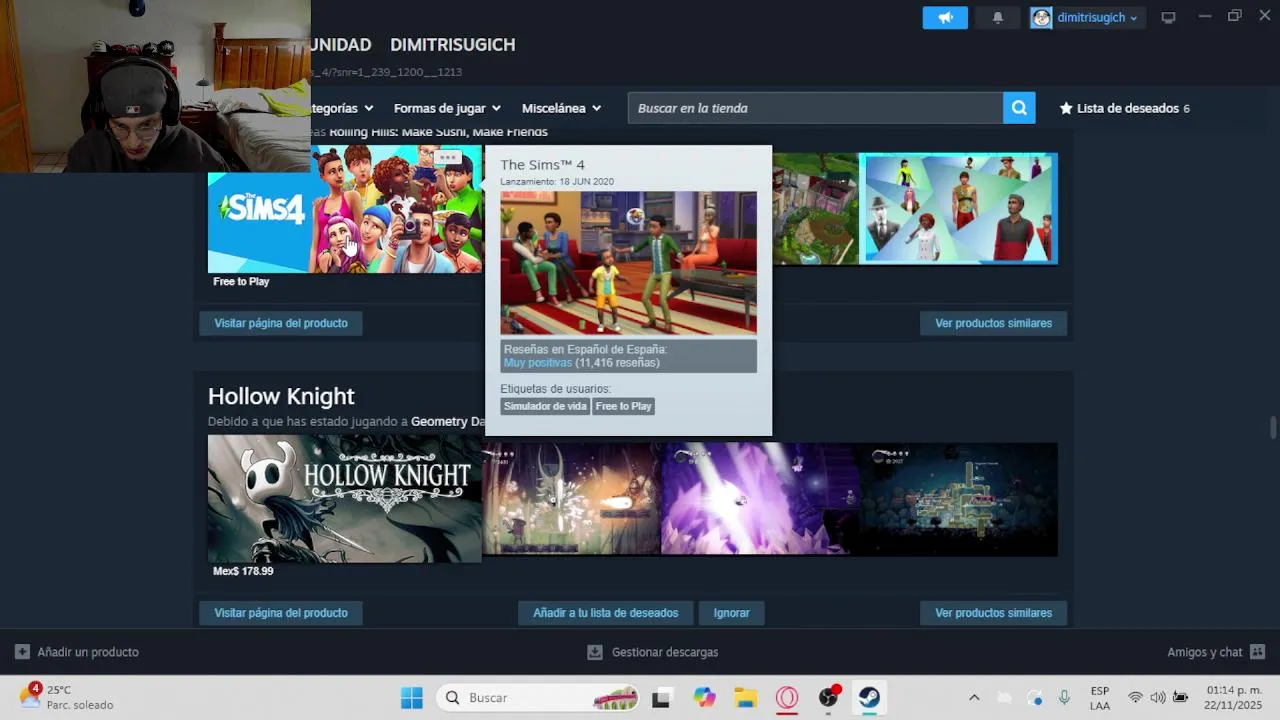1280x720 pixels.
Task: Click the Mex$ 178.99 price label
Action: pyautogui.click(x=243, y=571)
